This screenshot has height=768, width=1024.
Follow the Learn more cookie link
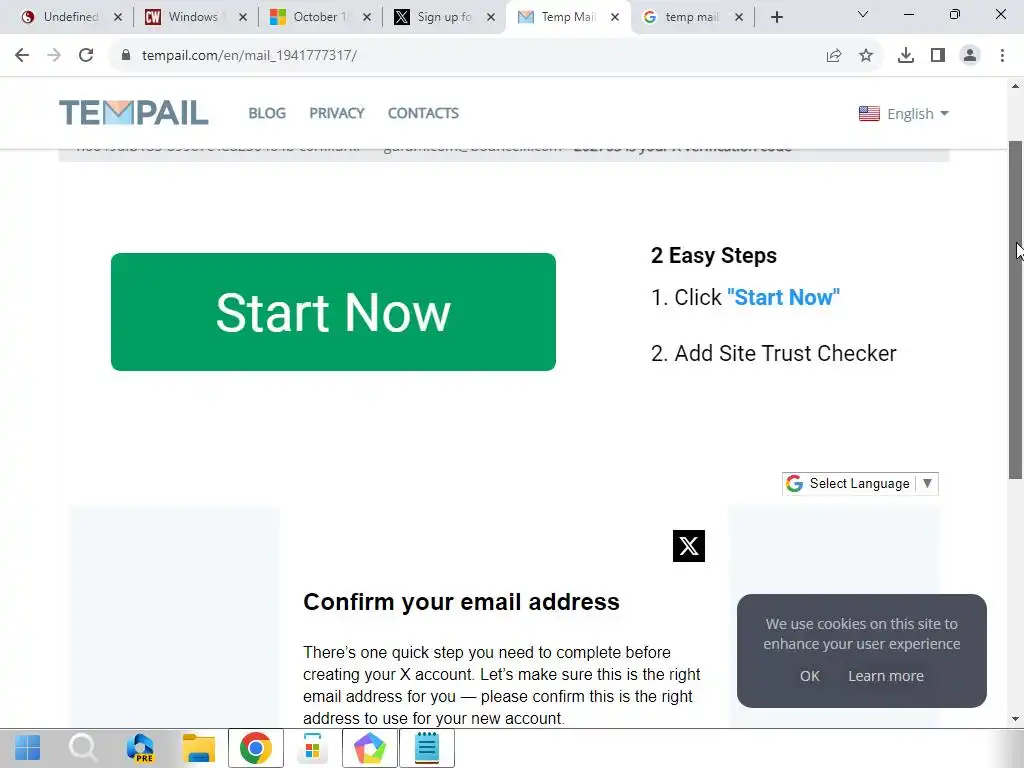(886, 676)
